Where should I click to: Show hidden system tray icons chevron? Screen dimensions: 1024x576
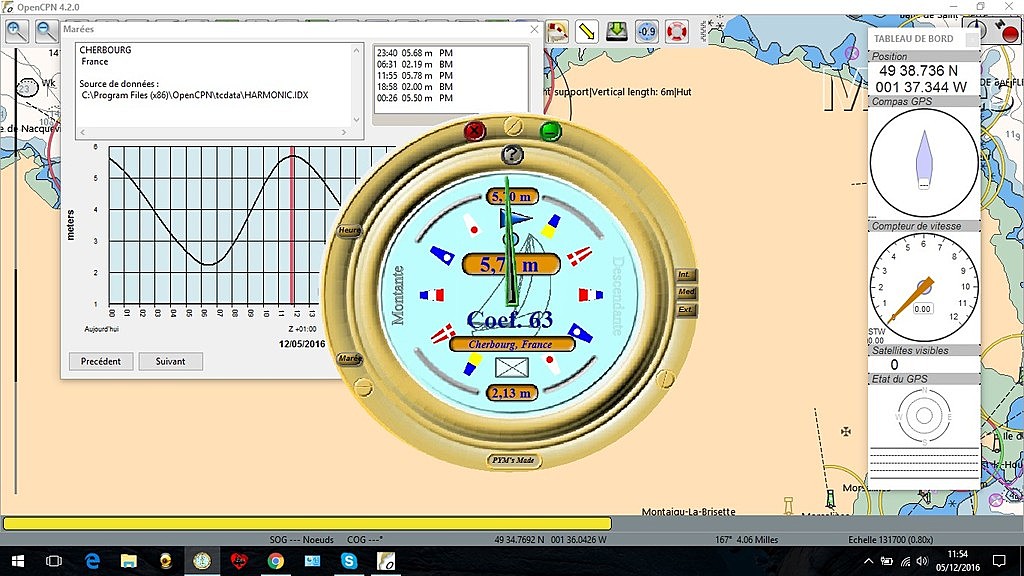[868, 561]
